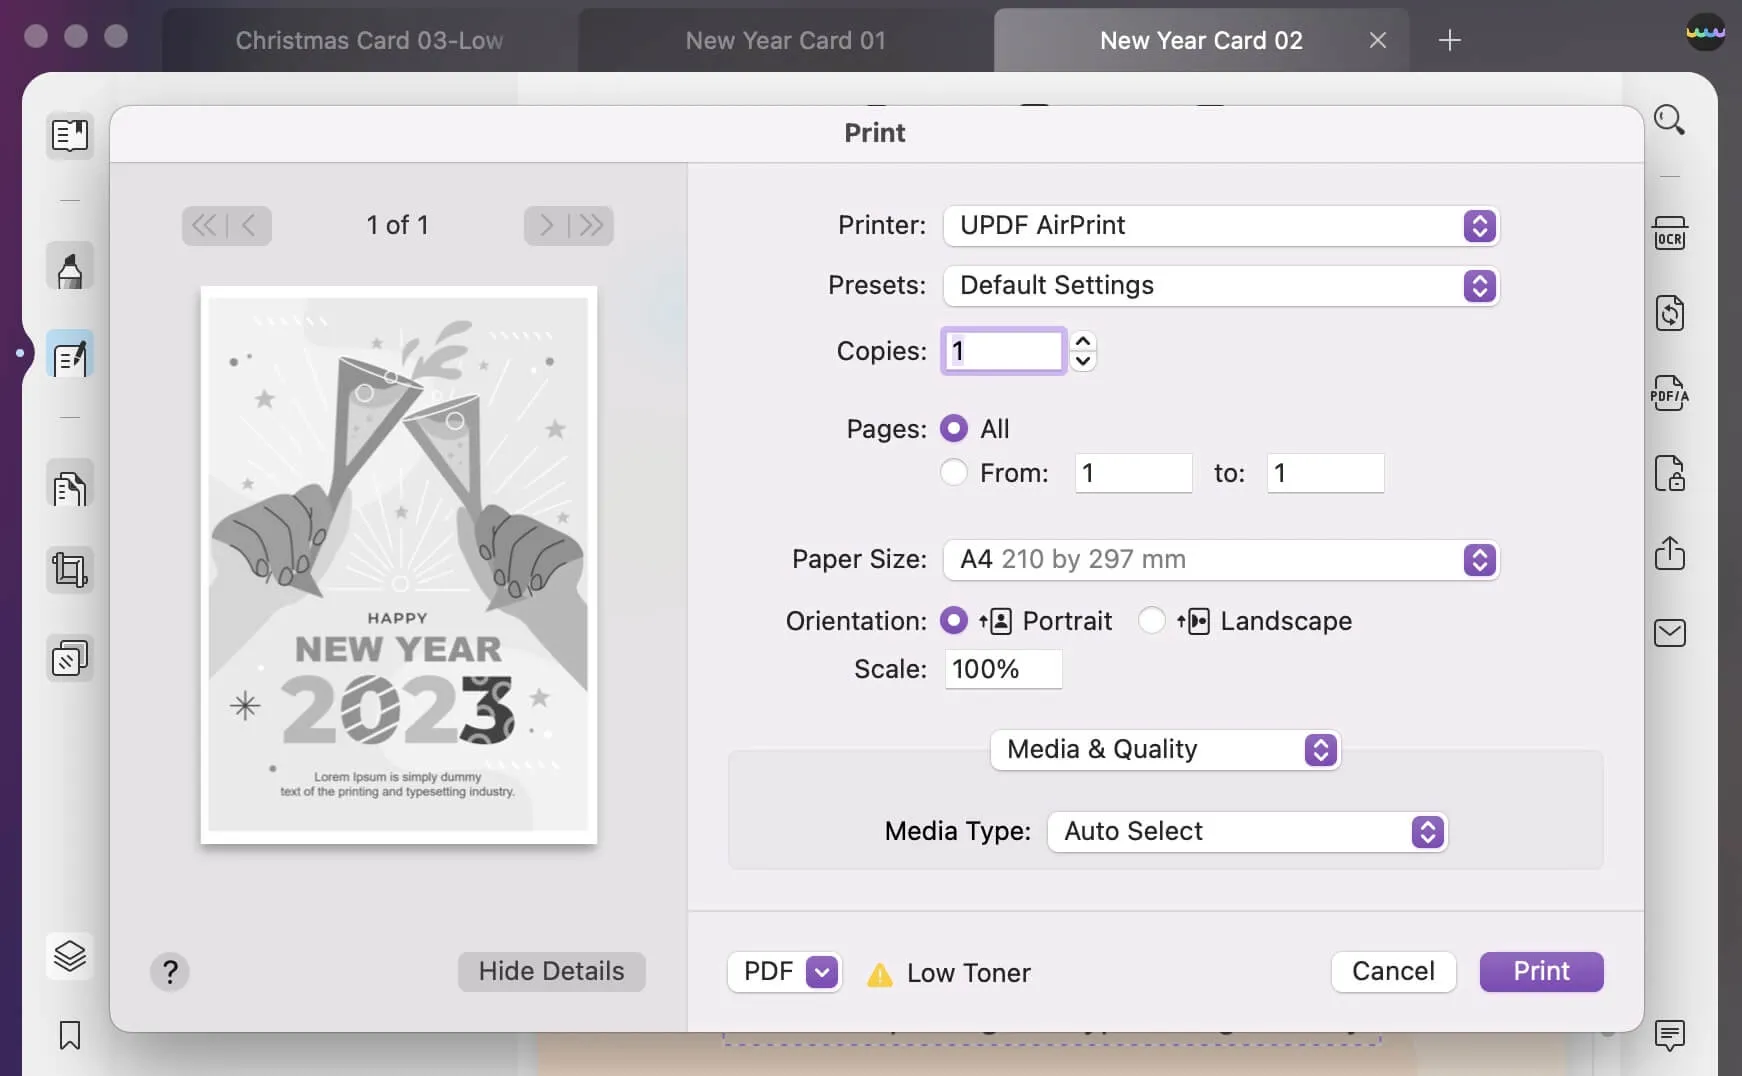Open the Printer dropdown
This screenshot has height=1076, width=1742.
pos(1220,226)
